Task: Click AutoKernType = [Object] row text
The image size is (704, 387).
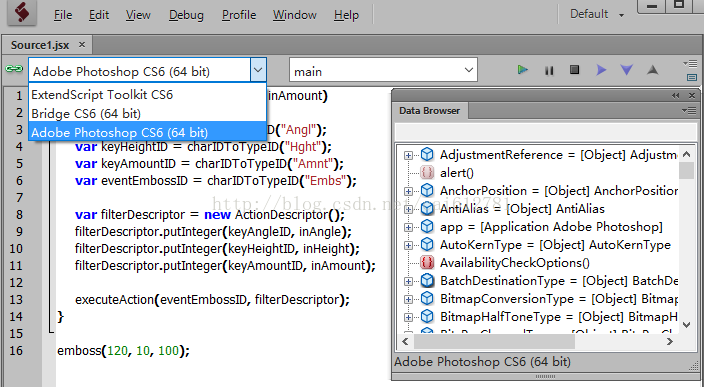Action: [x=555, y=245]
